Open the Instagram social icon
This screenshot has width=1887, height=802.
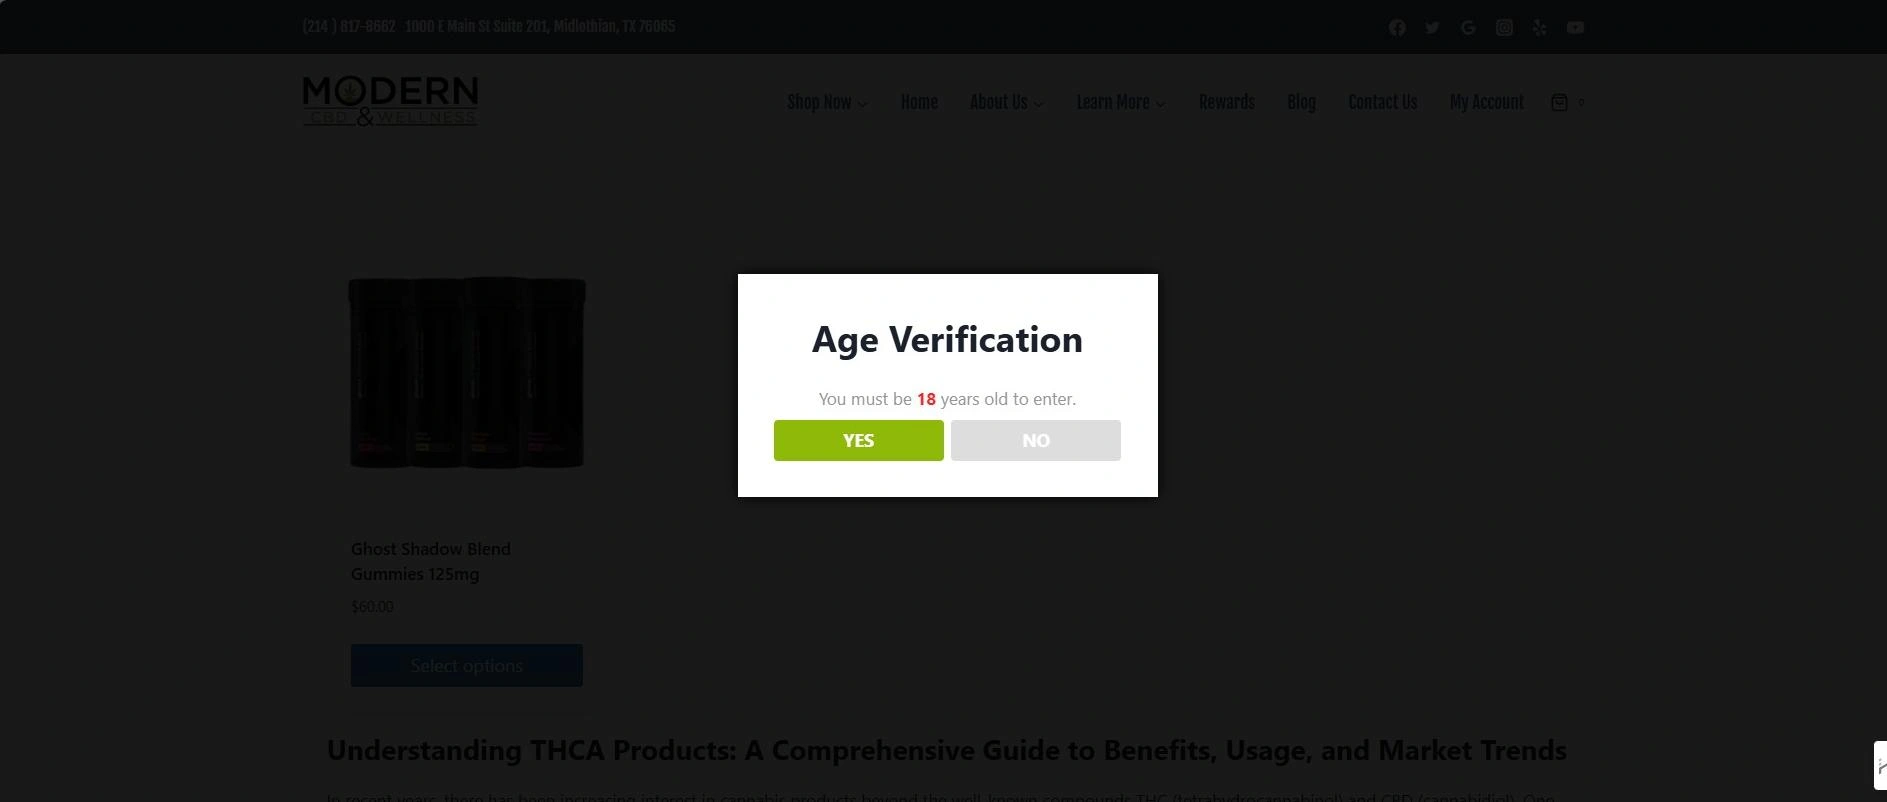1504,28
